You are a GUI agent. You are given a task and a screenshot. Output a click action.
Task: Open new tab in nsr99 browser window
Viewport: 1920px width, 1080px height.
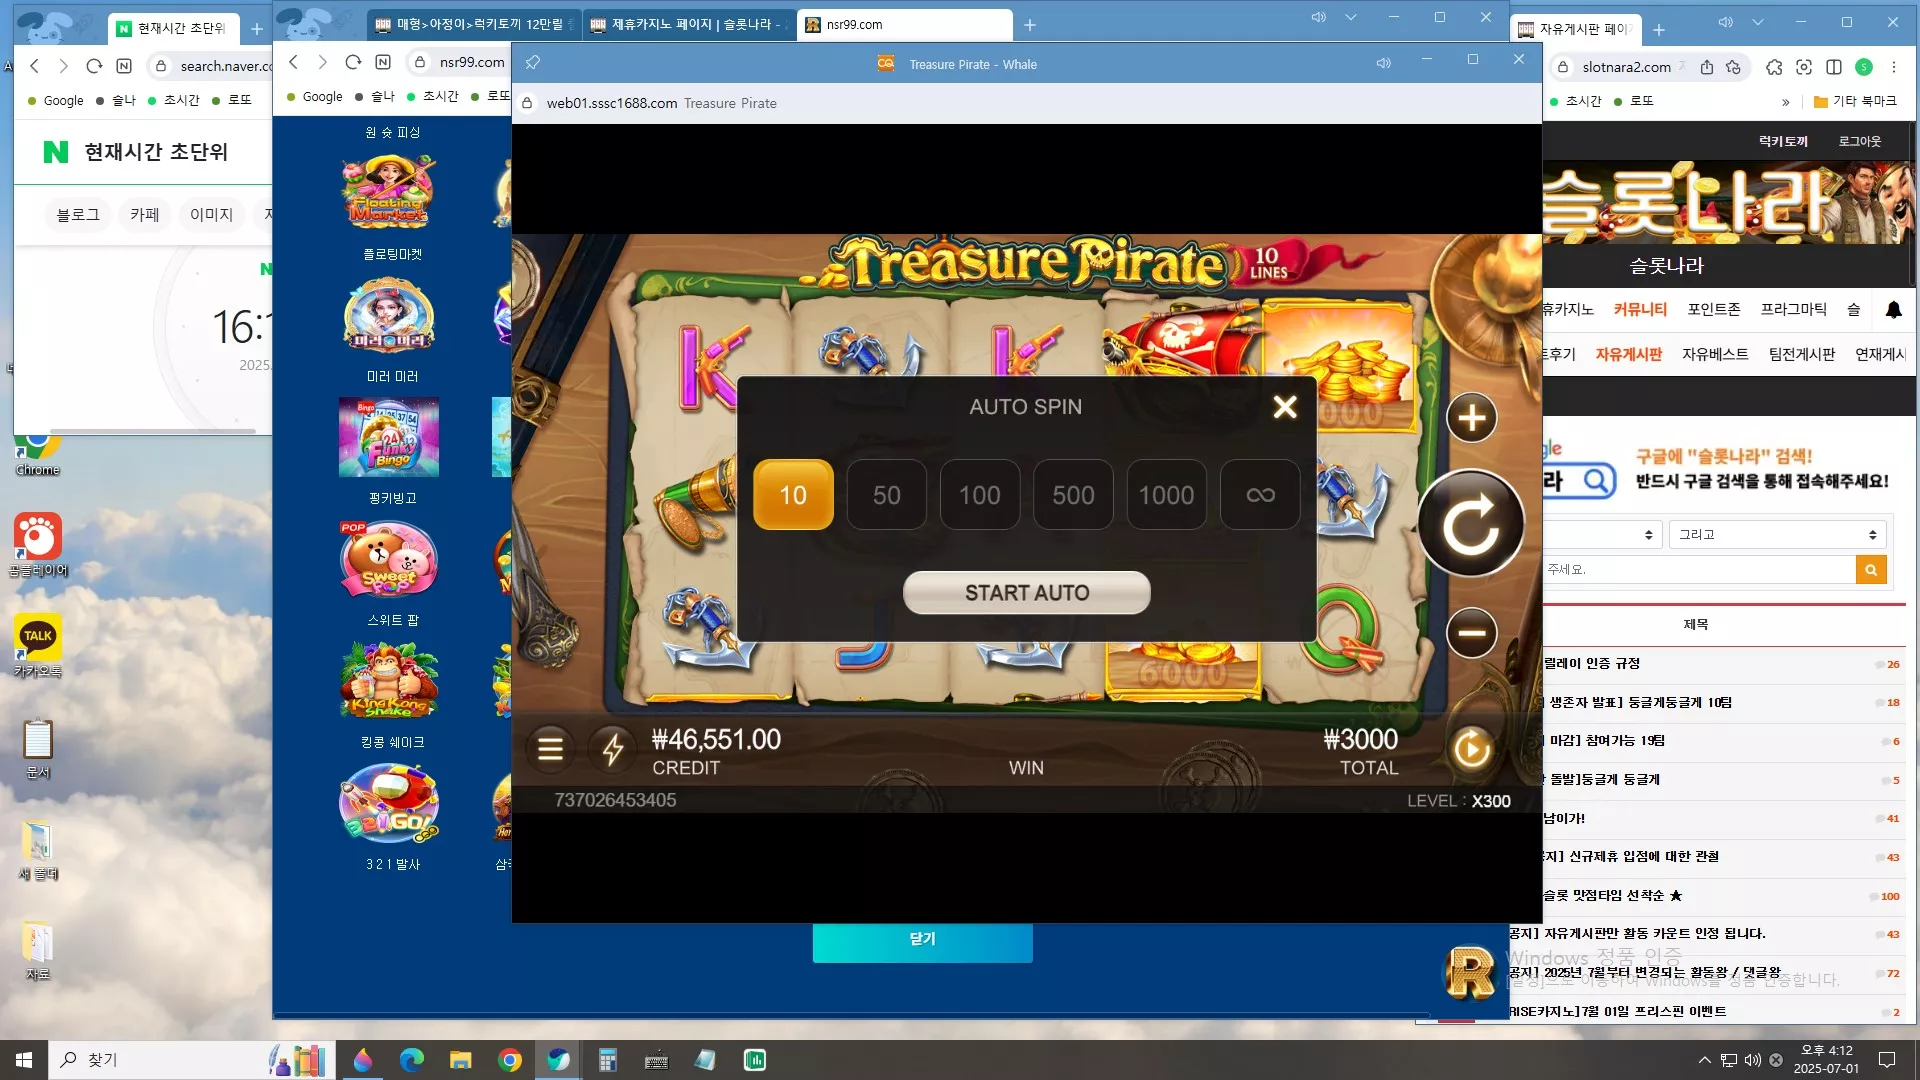tap(1030, 25)
